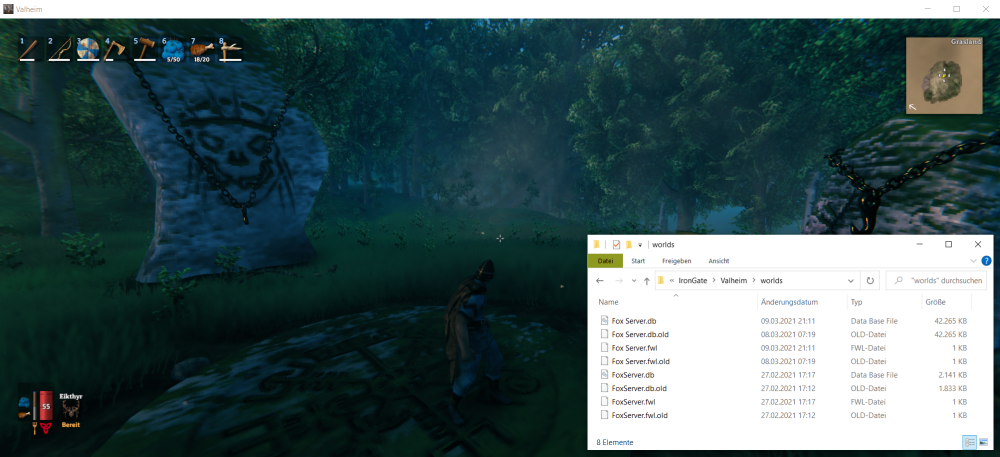Maximize the Valheim game window
This screenshot has height=457, width=1000.
click(957, 9)
